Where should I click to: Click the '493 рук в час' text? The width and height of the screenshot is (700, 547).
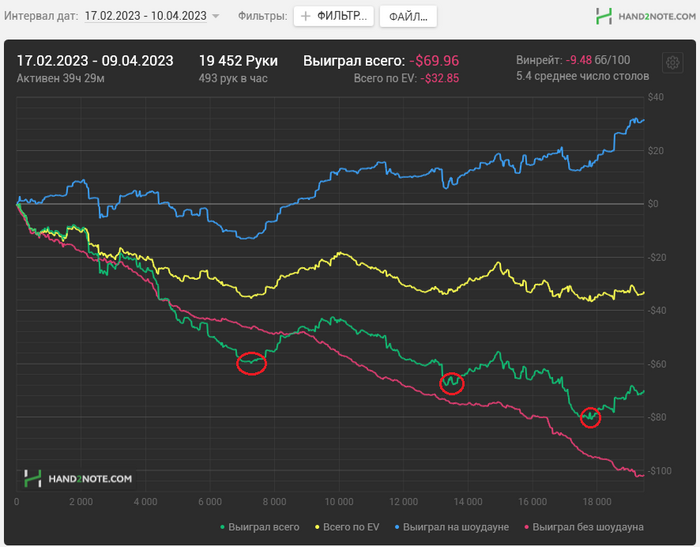pyautogui.click(x=233, y=78)
